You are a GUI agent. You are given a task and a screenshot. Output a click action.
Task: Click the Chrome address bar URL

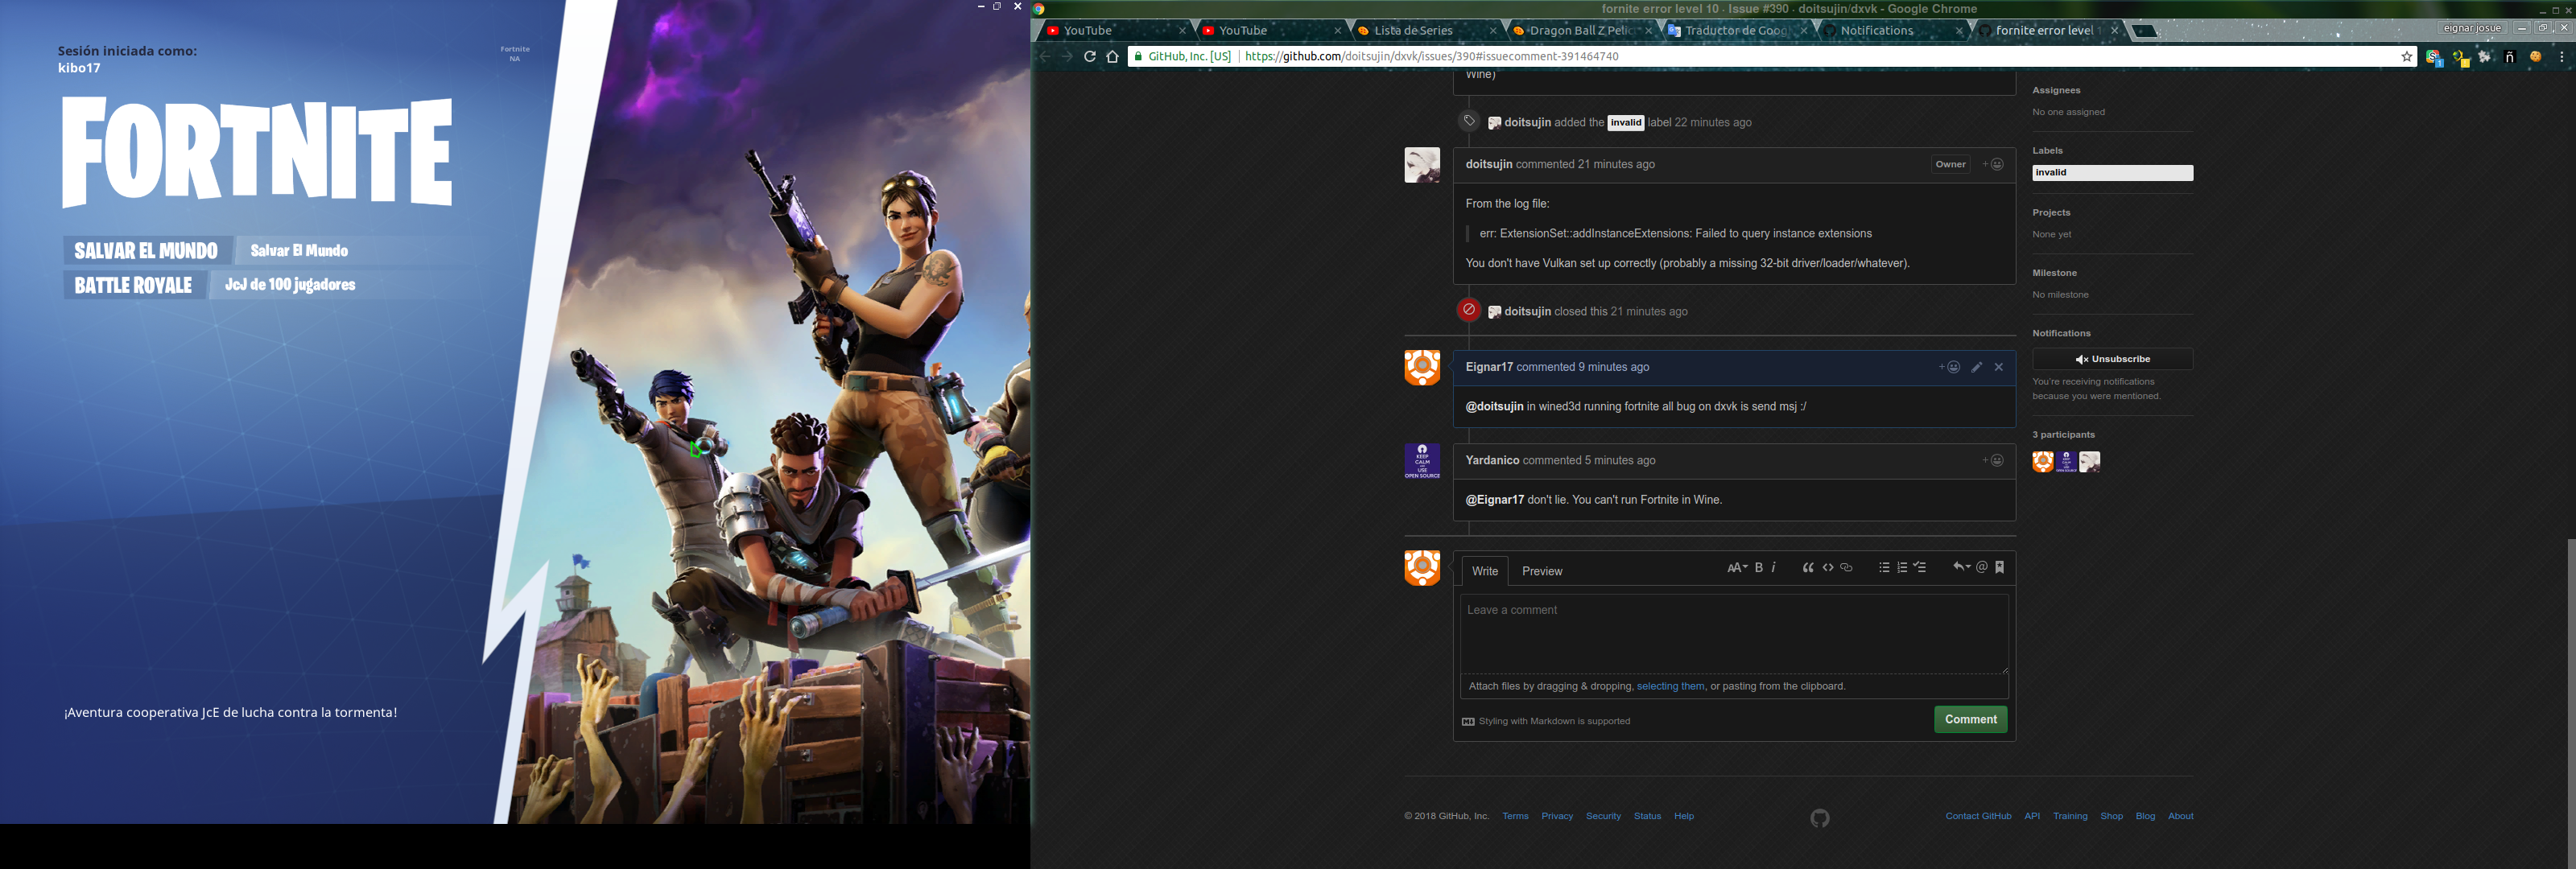point(1431,57)
